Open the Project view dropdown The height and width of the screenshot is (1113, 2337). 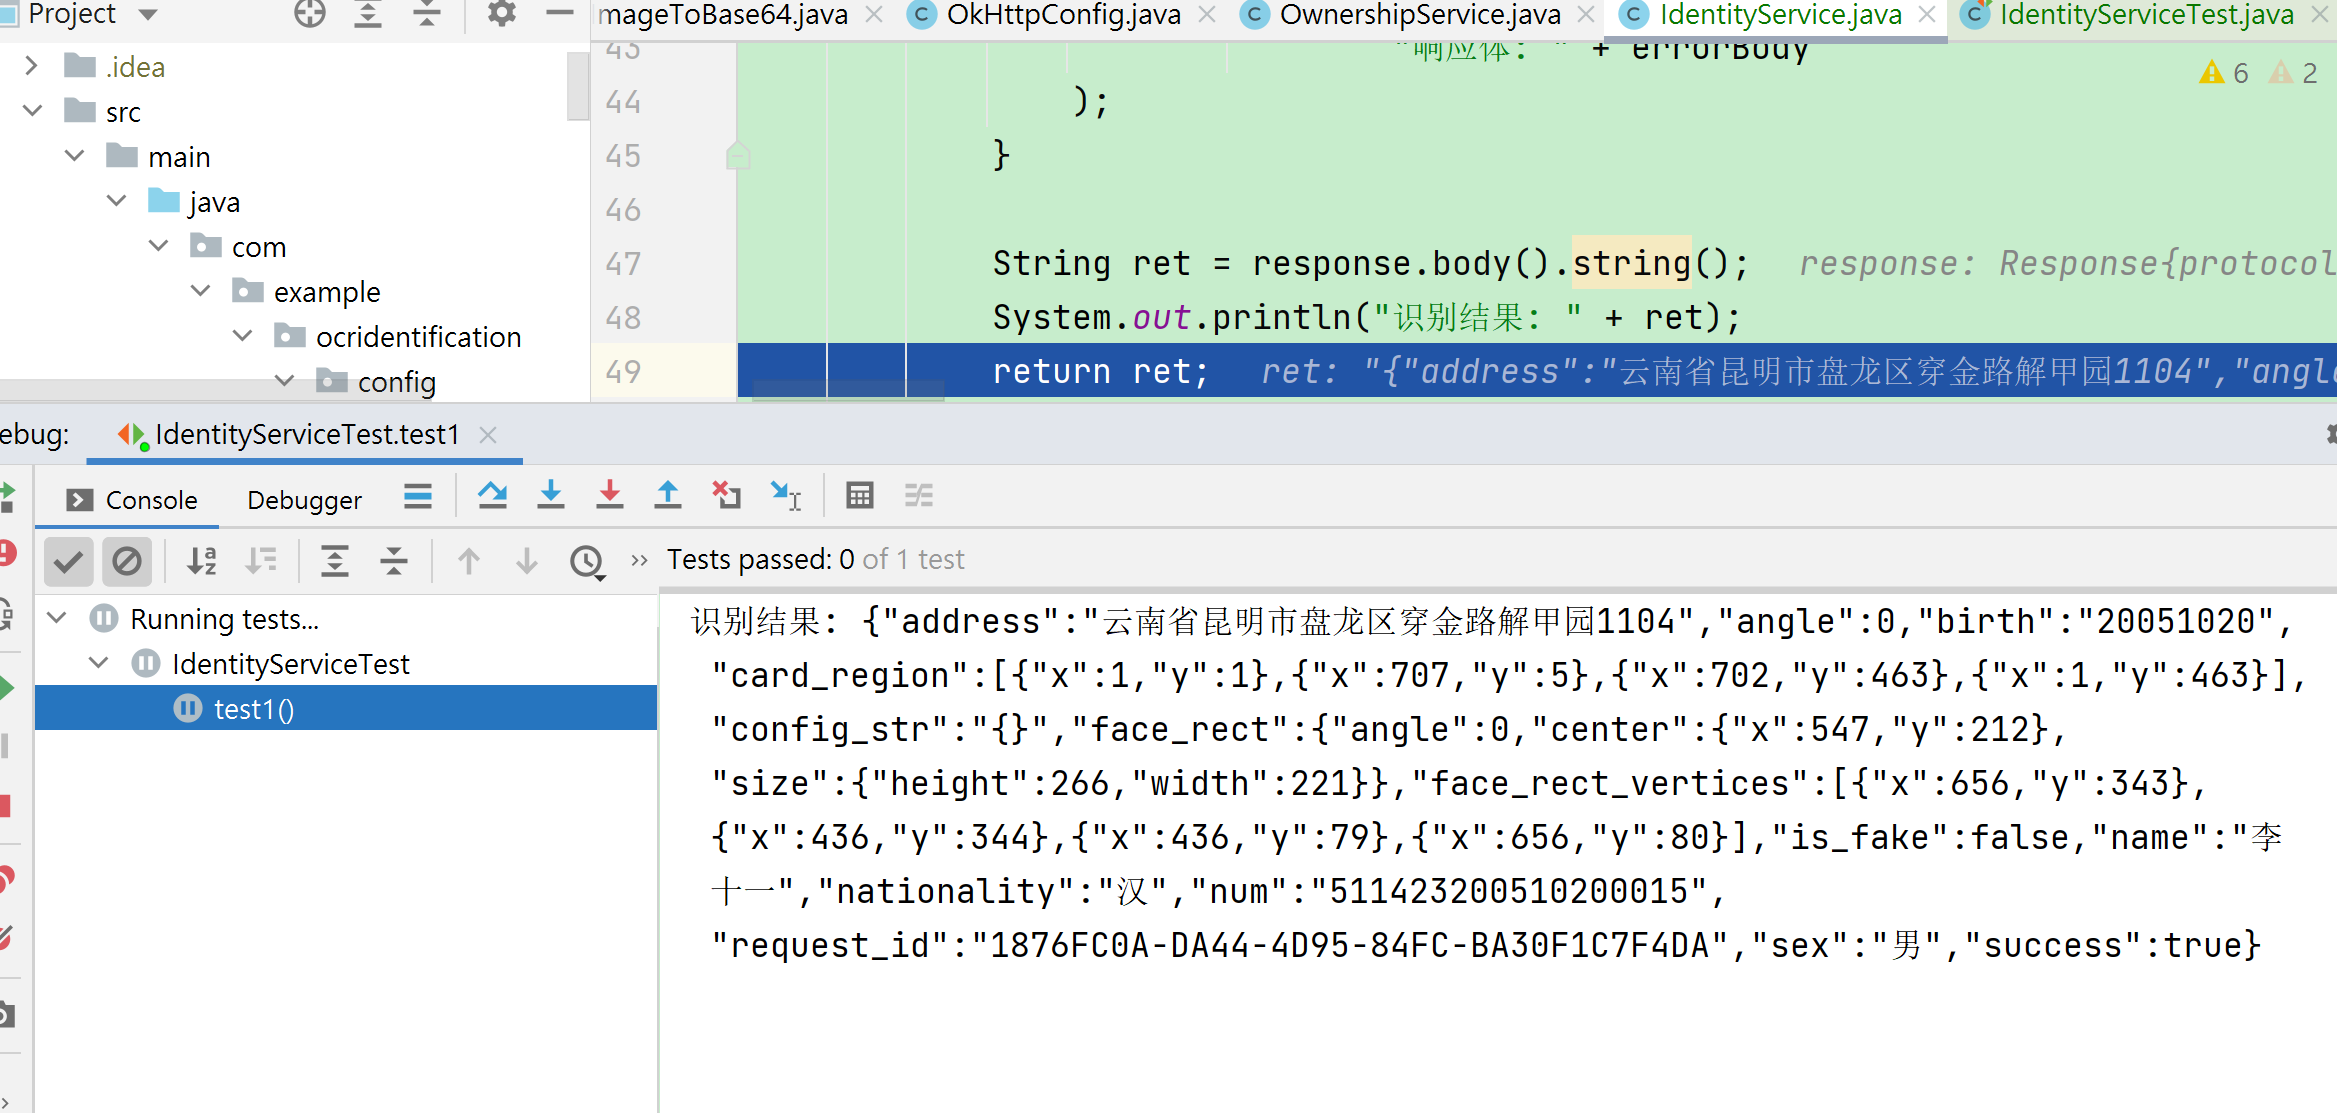pos(148,14)
